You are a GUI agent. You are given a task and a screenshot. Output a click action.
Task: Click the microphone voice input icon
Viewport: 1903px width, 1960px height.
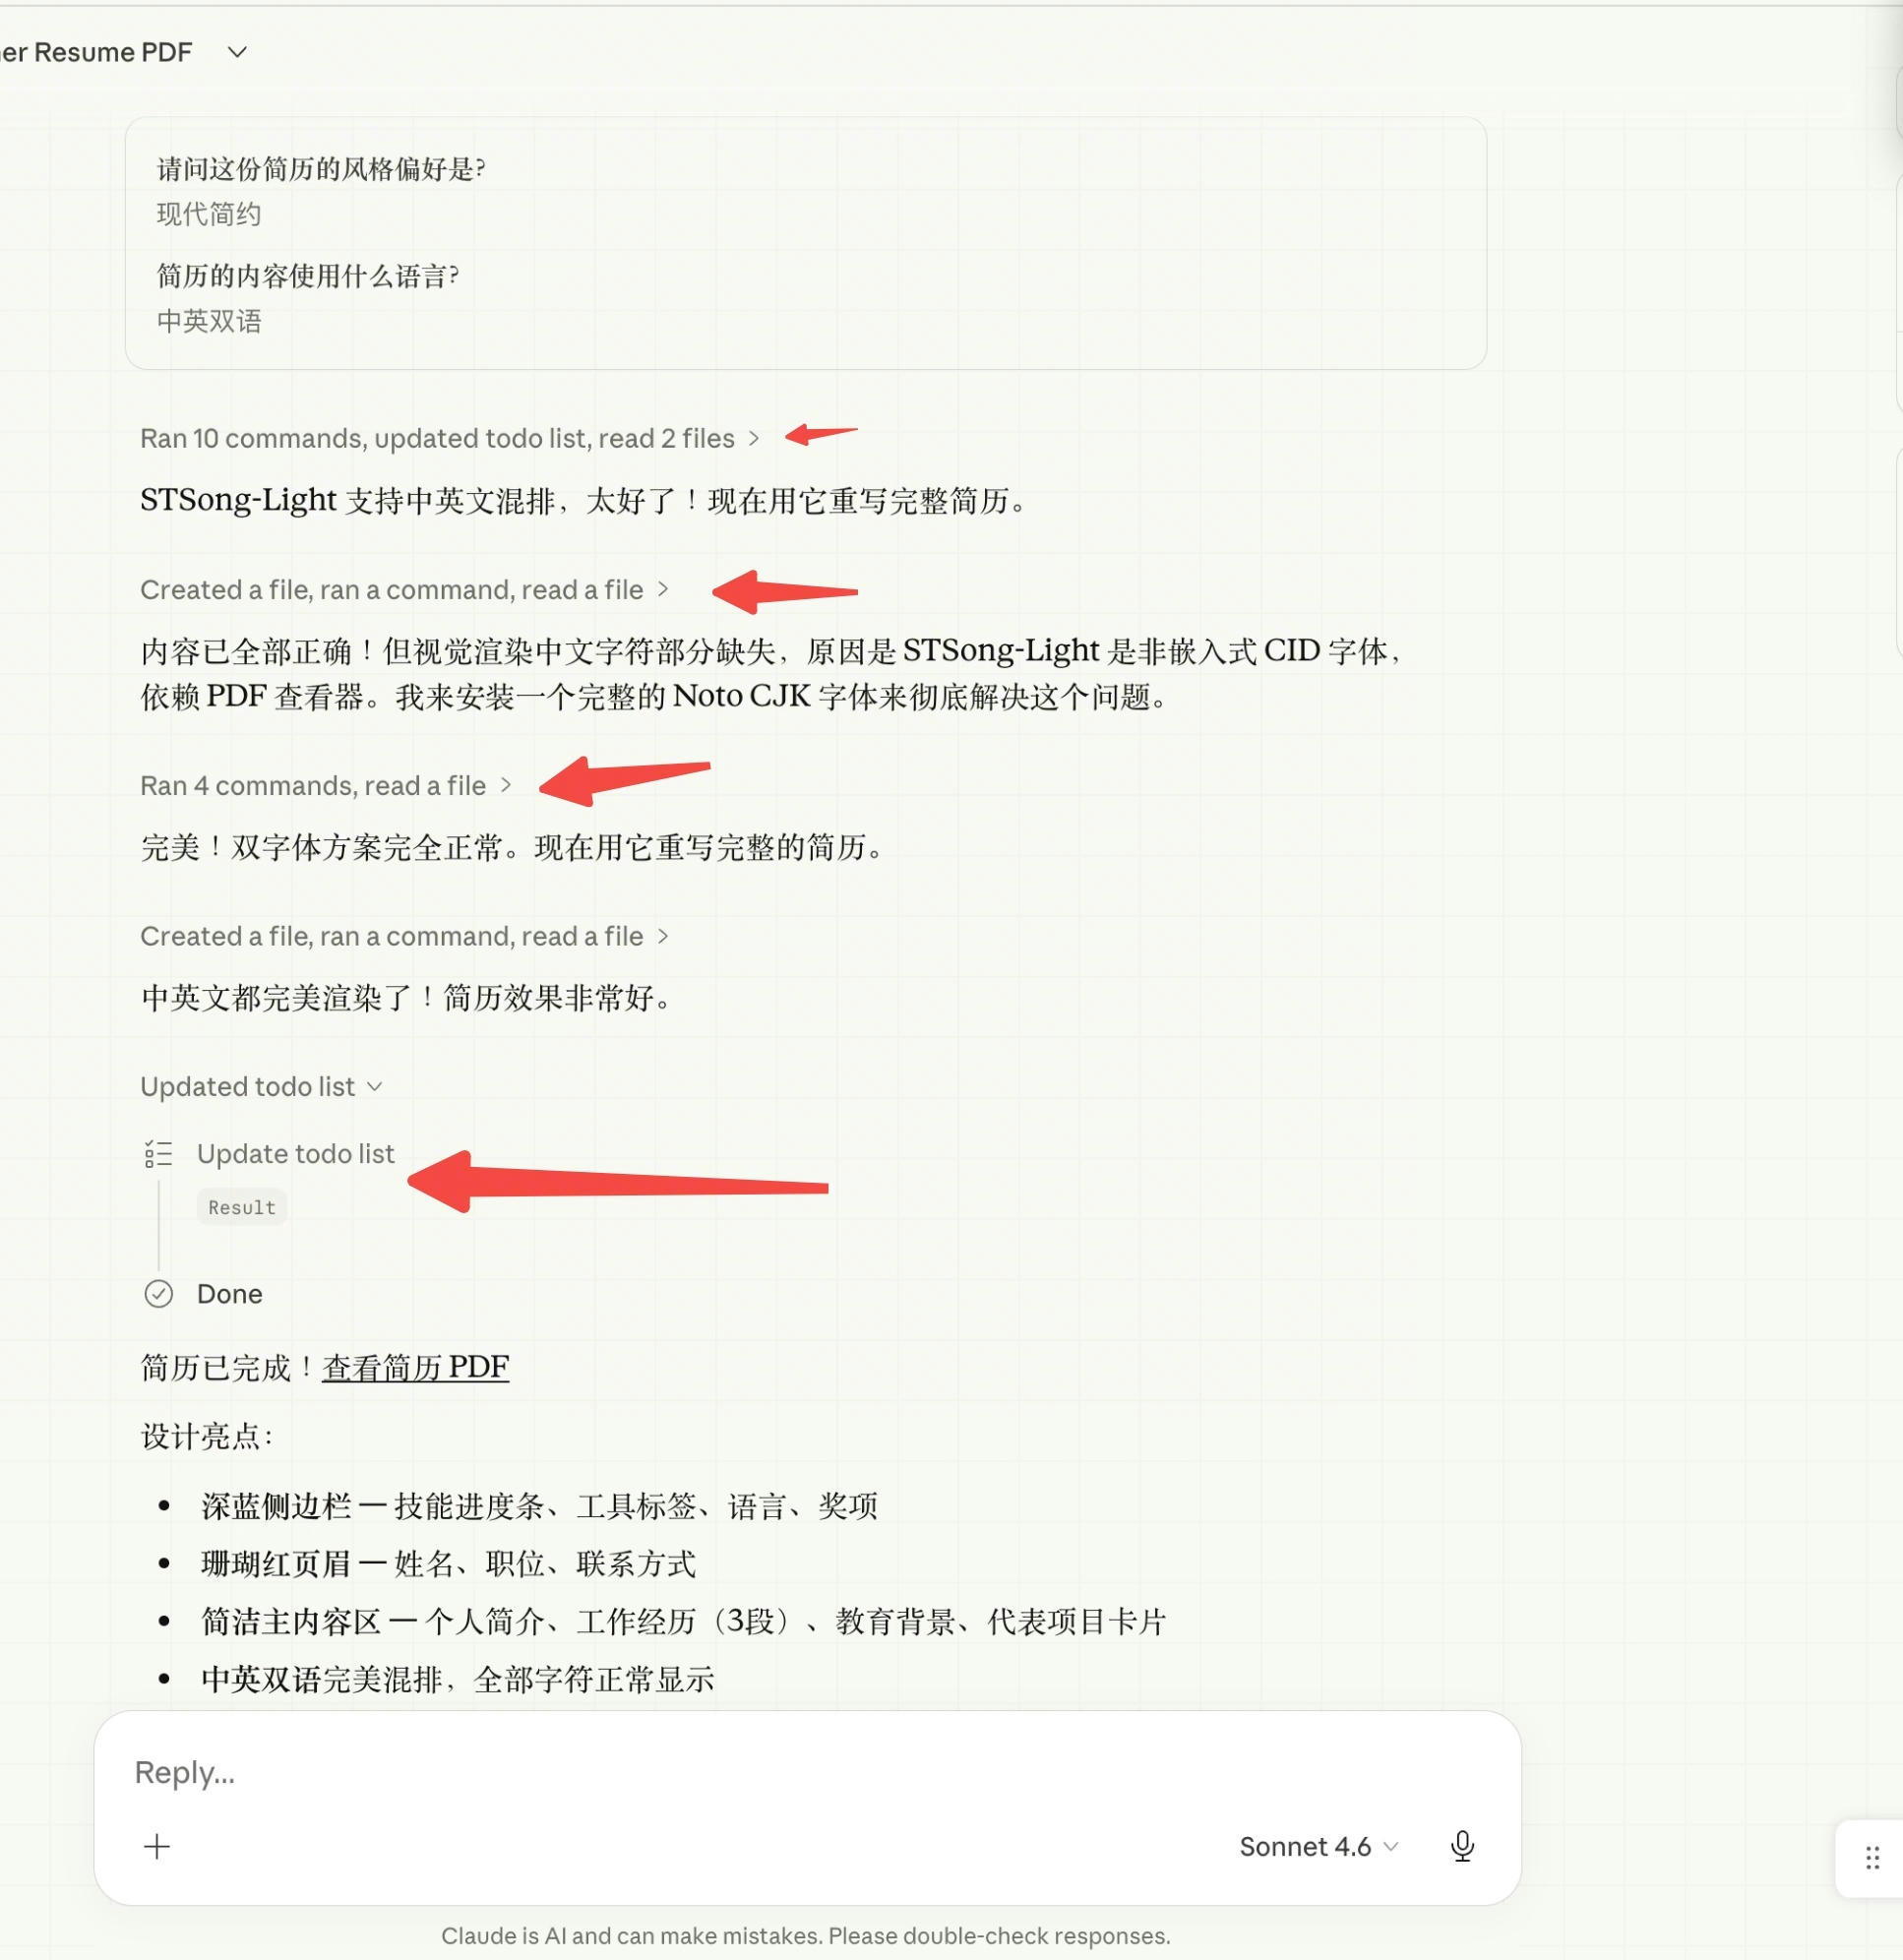click(1461, 1846)
